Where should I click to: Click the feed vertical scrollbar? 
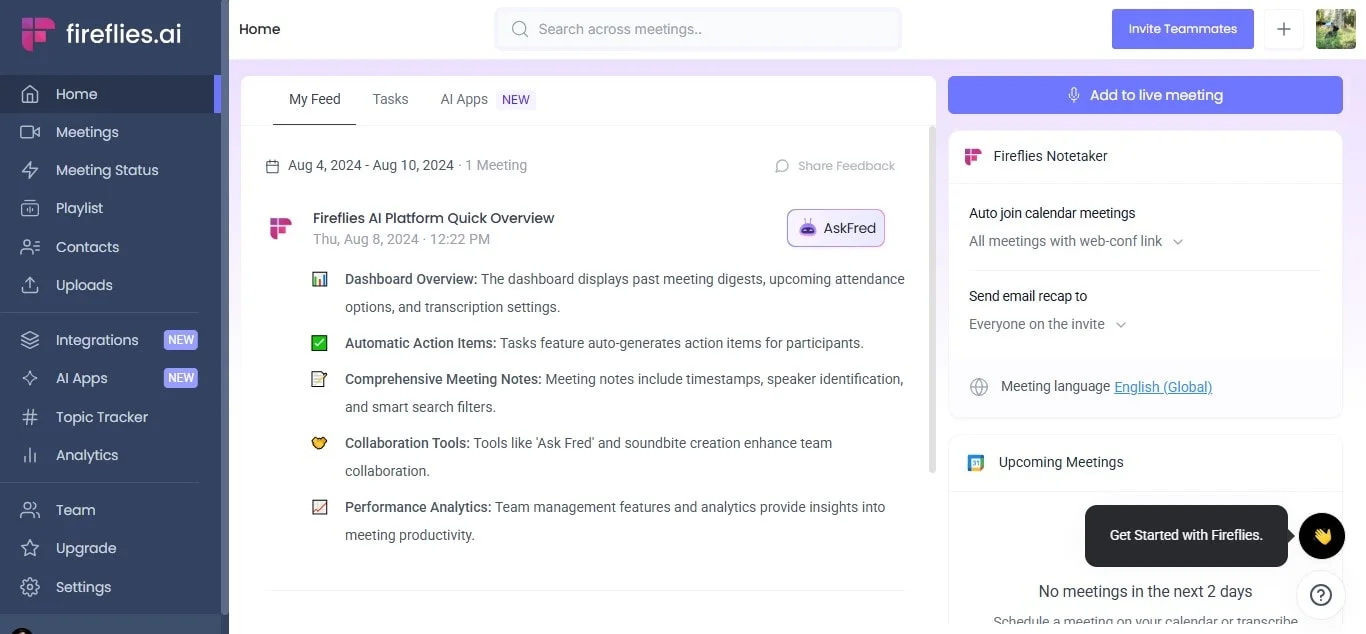point(933,300)
